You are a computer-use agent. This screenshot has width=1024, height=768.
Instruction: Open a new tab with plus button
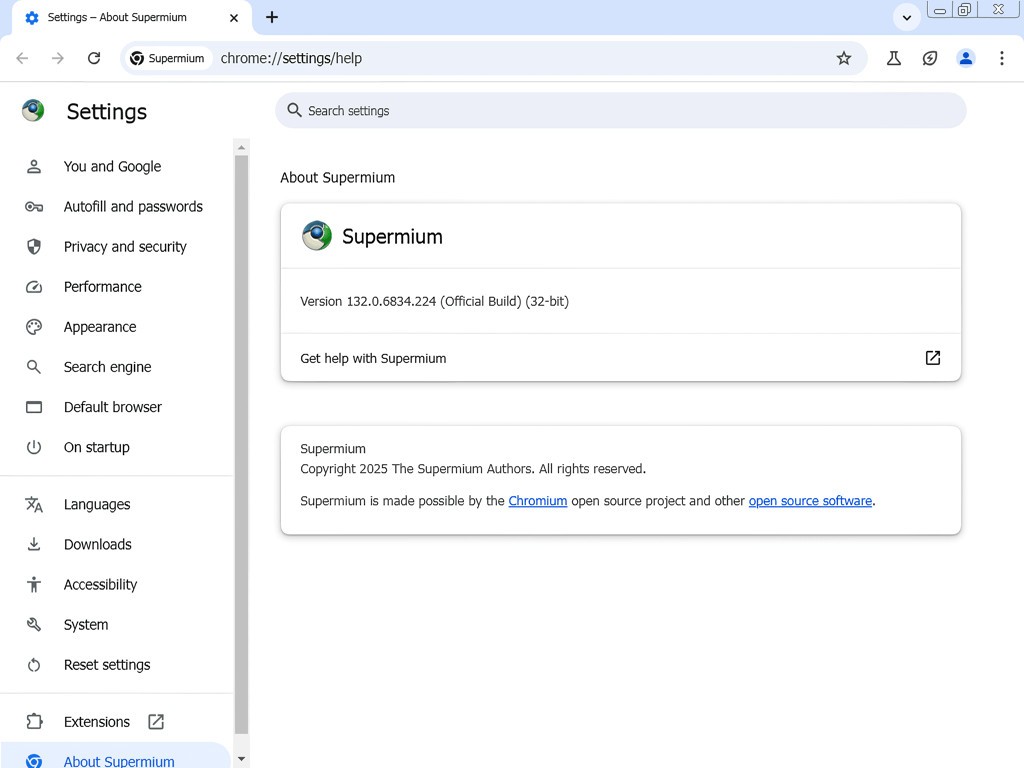pos(272,18)
